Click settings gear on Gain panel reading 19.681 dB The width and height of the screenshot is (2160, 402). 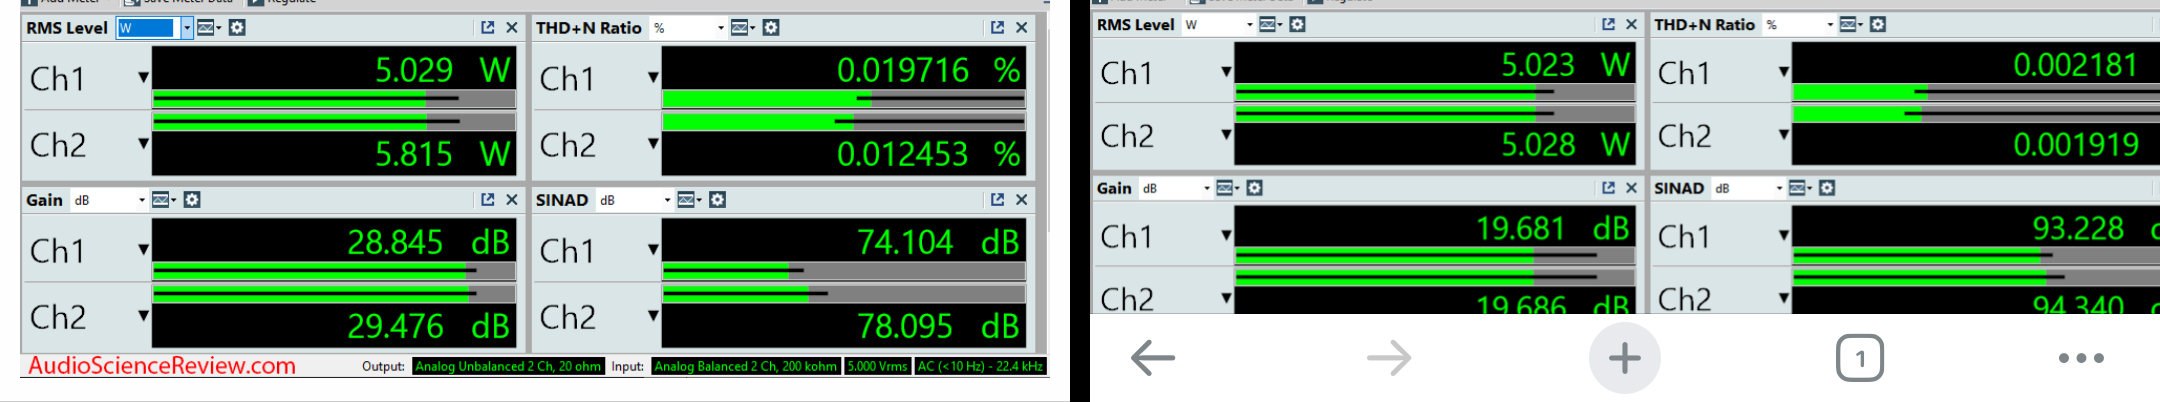coord(1255,188)
